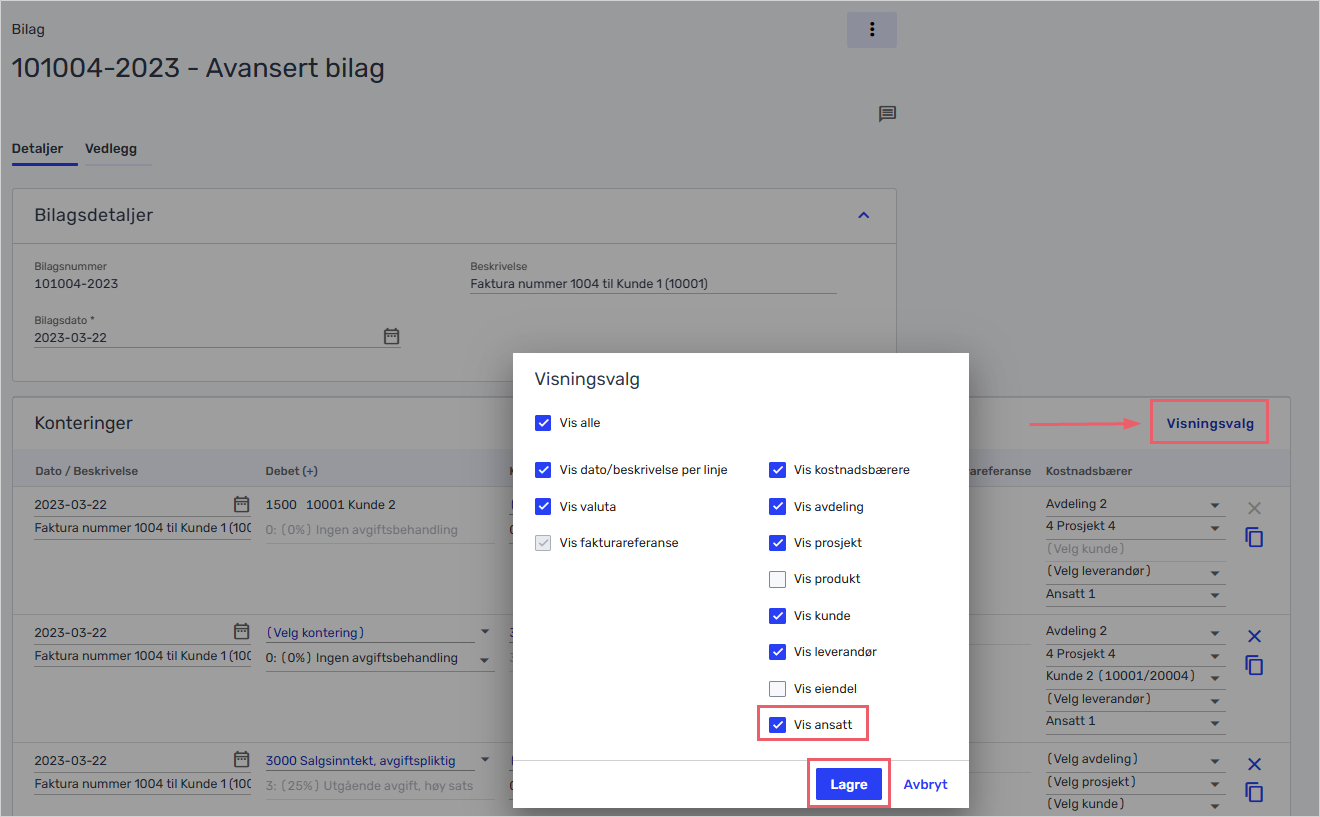Viewport: 1320px width, 817px height.
Task: Click the Bilagsdato date field
Action: click(217, 337)
